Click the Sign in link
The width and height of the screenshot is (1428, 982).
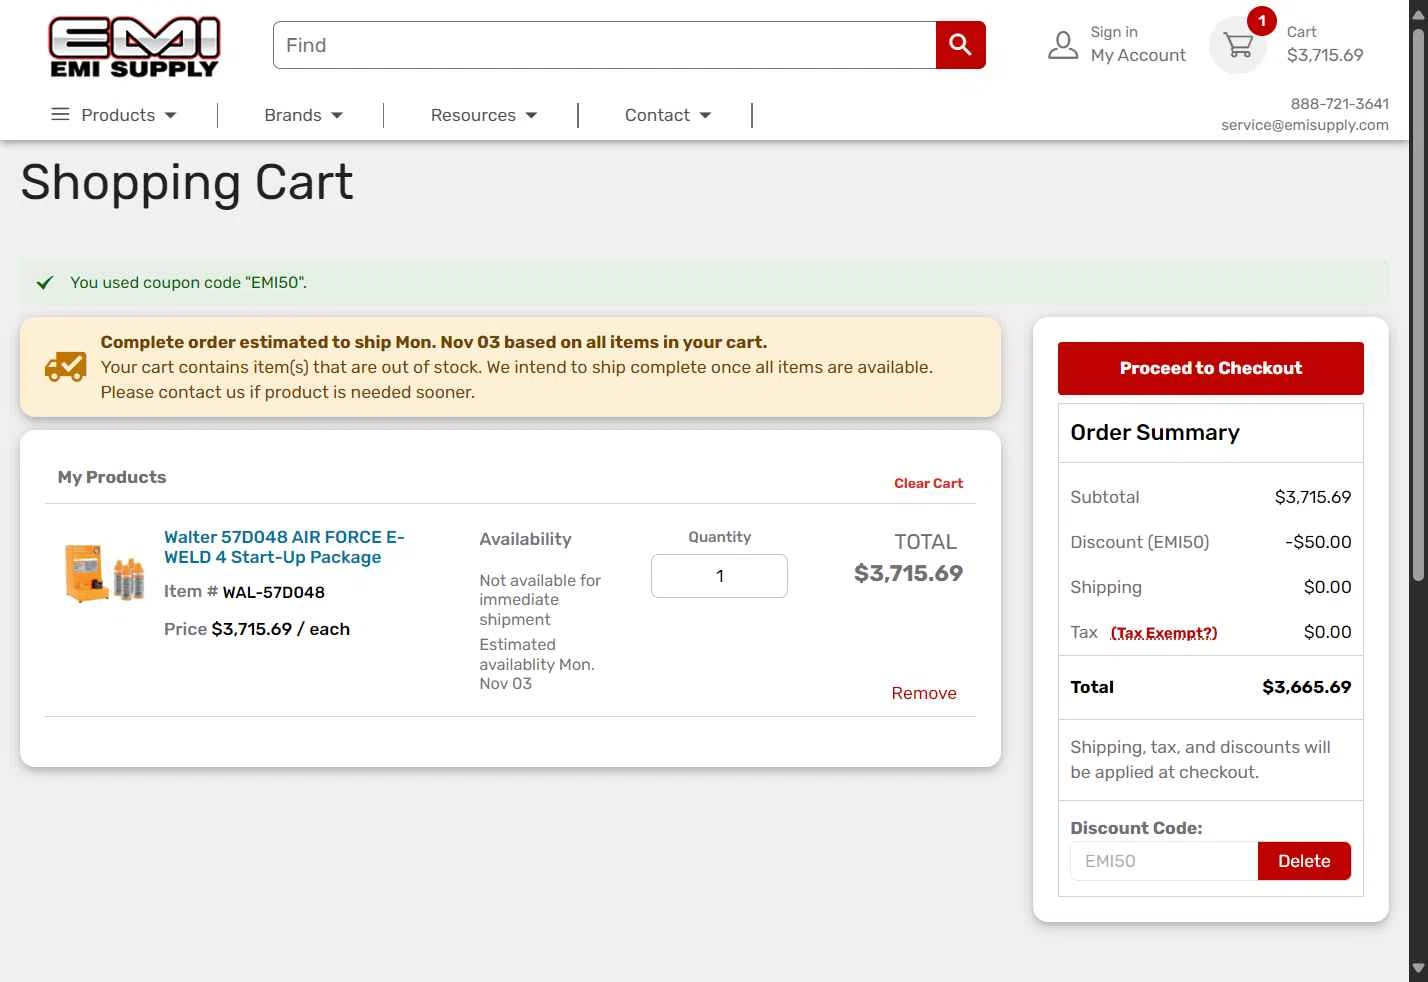1114,32
